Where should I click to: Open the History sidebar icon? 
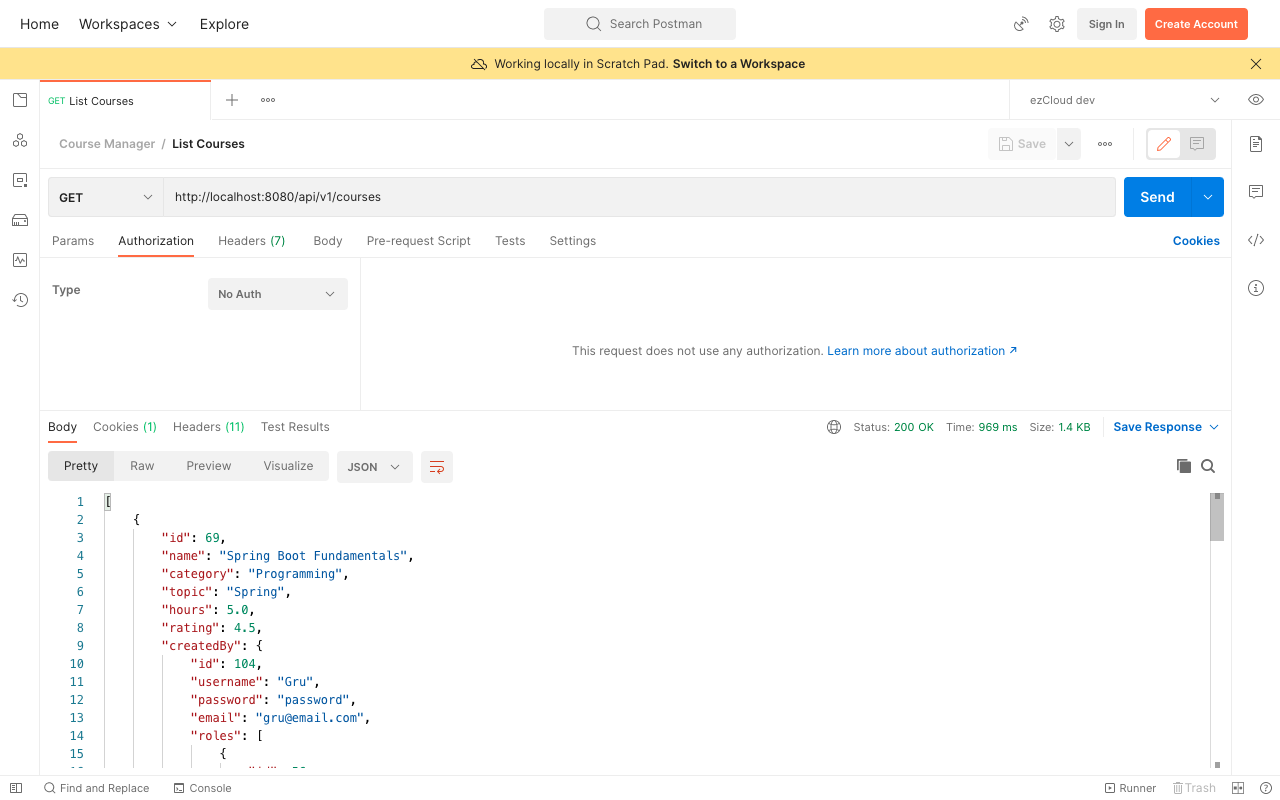tap(20, 300)
